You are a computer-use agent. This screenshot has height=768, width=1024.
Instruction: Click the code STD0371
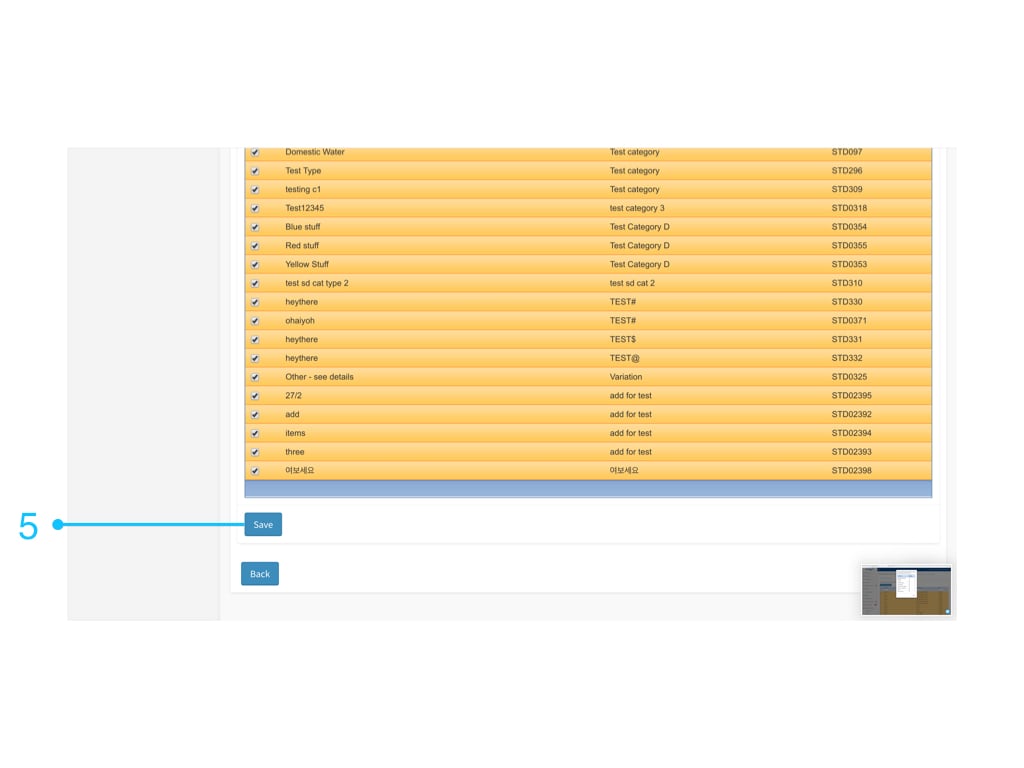click(x=849, y=321)
